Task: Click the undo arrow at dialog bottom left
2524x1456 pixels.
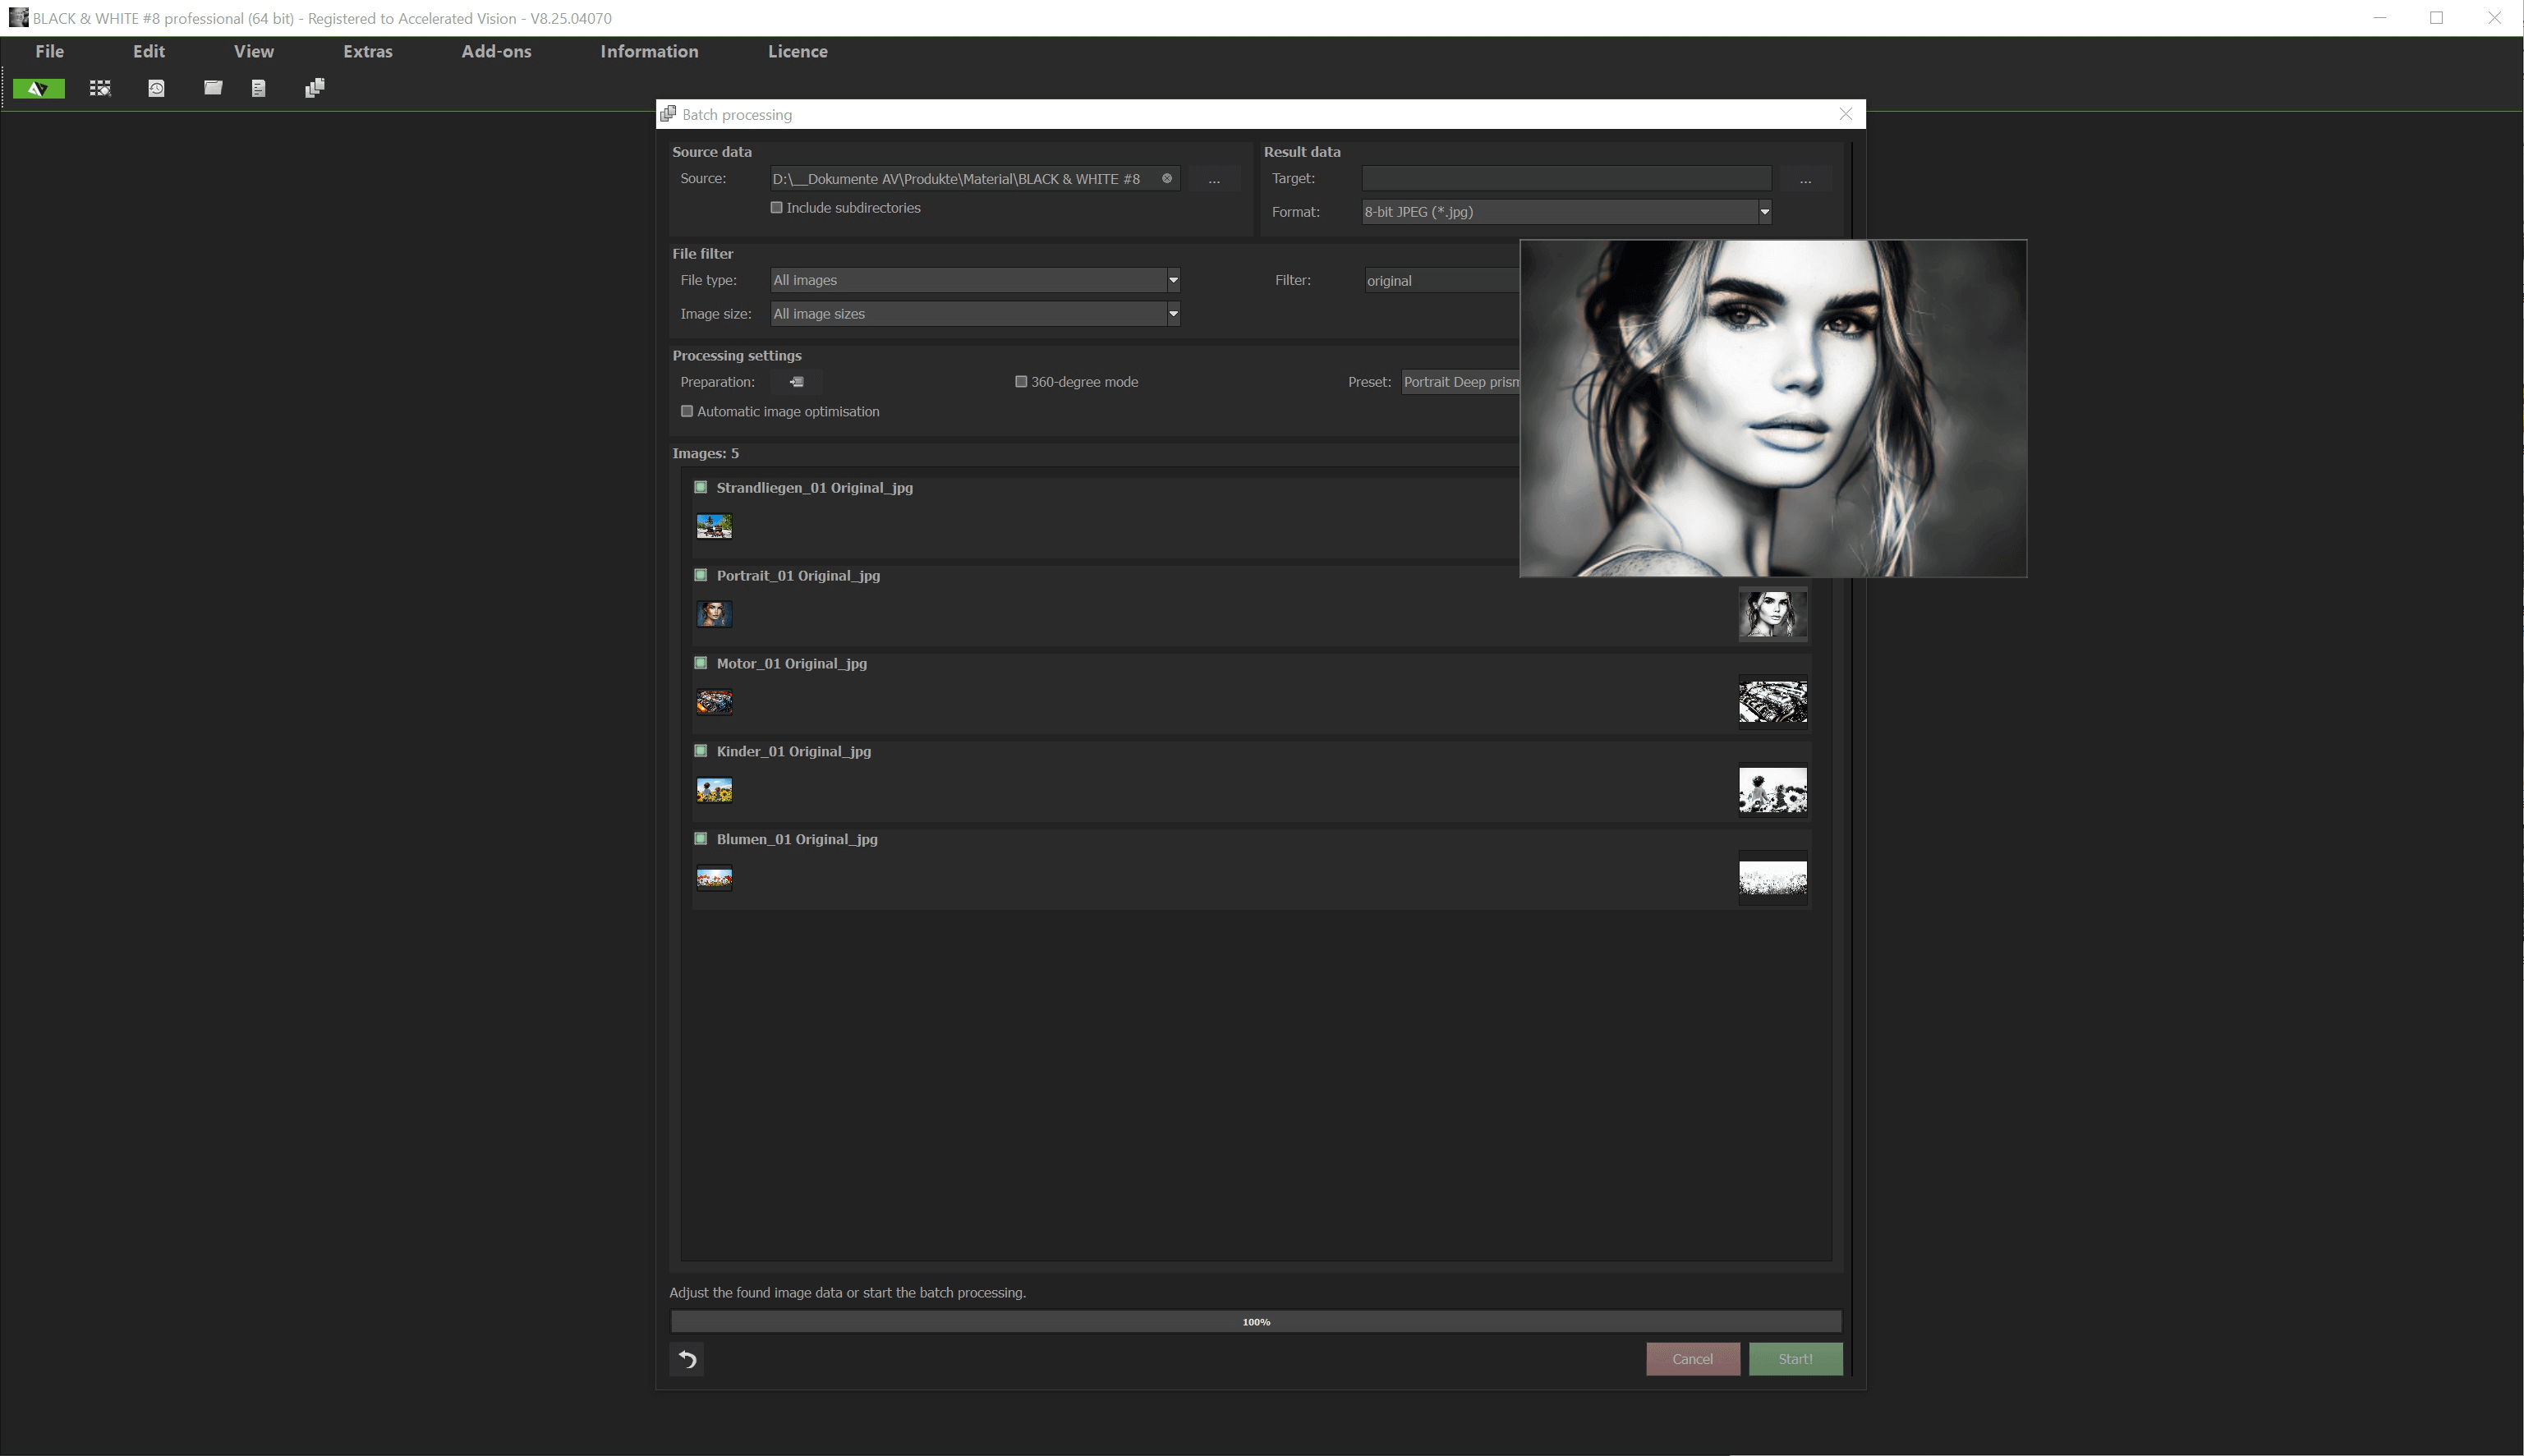Action: click(686, 1359)
